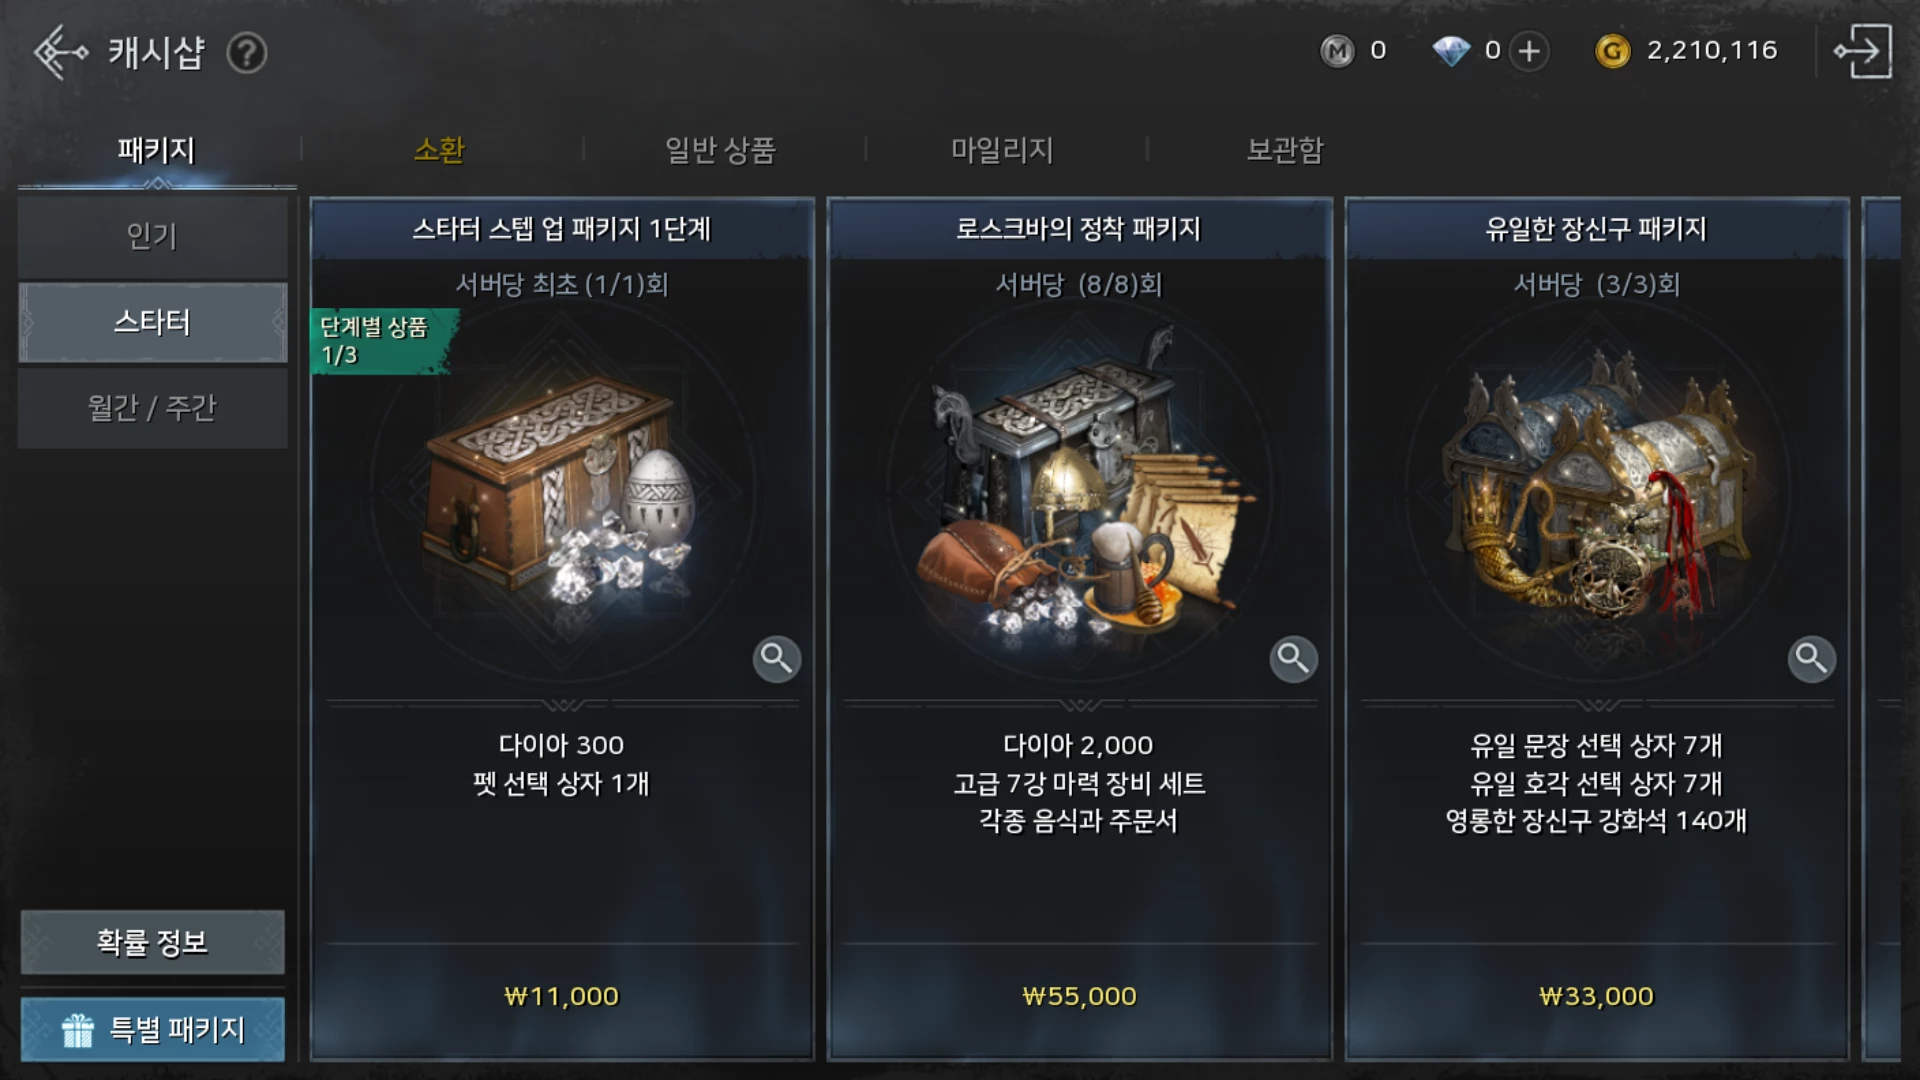Click the plus icon to add diamonds
The width and height of the screenshot is (1920, 1080).
[x=1529, y=51]
